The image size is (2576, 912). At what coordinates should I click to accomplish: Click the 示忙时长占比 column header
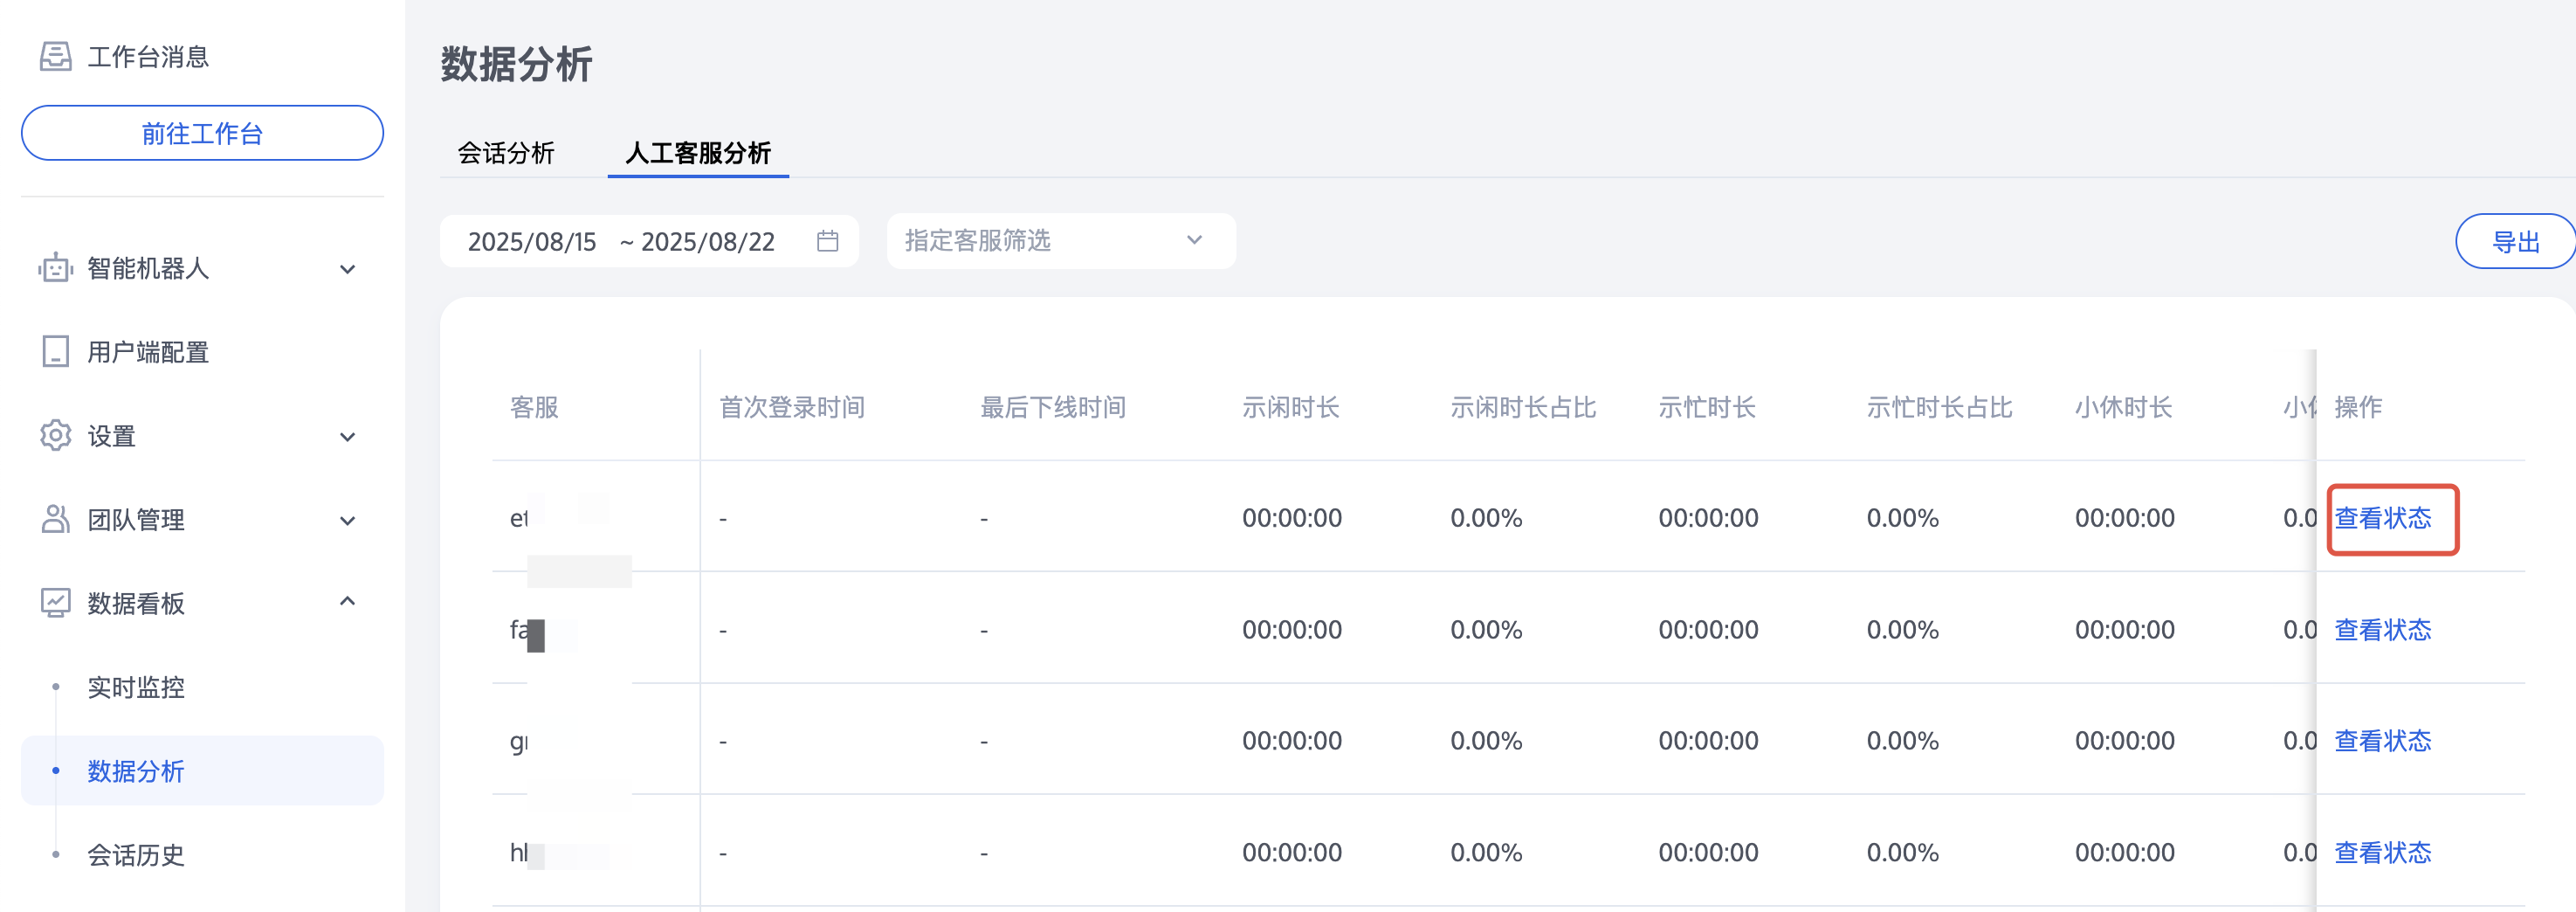(x=1939, y=407)
